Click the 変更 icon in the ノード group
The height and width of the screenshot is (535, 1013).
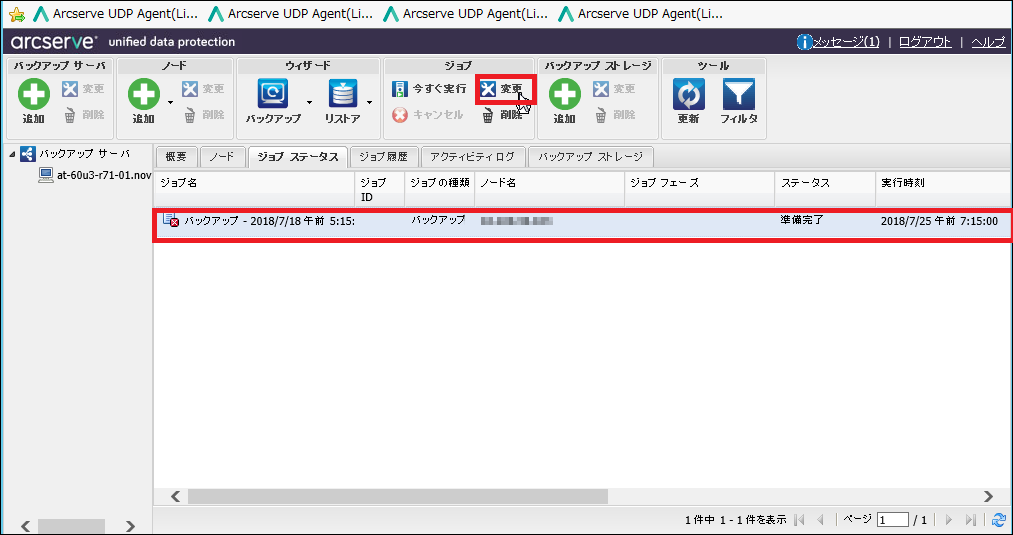click(x=190, y=89)
